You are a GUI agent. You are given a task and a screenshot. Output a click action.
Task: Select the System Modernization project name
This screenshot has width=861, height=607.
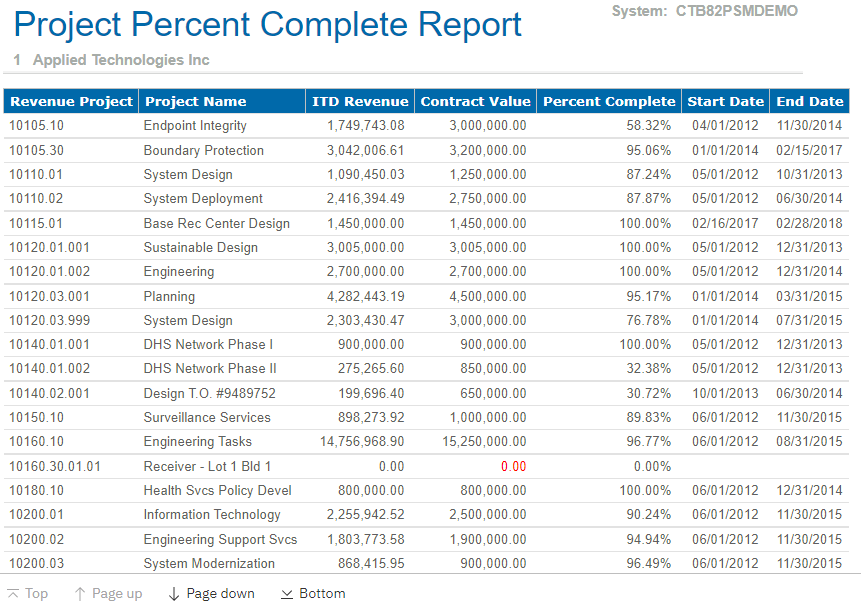(209, 564)
